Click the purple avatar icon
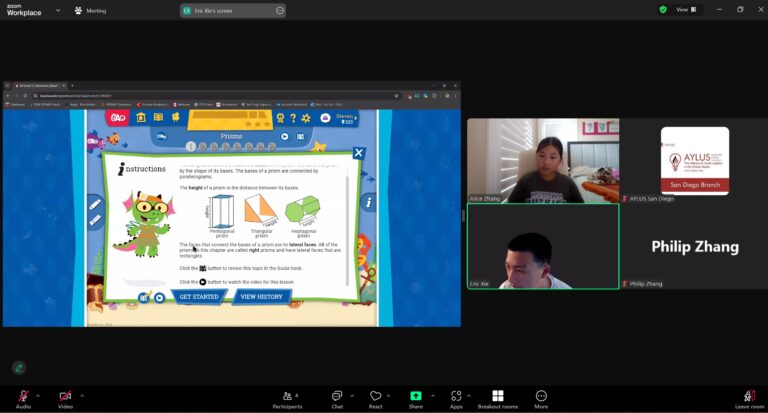 [x=325, y=118]
